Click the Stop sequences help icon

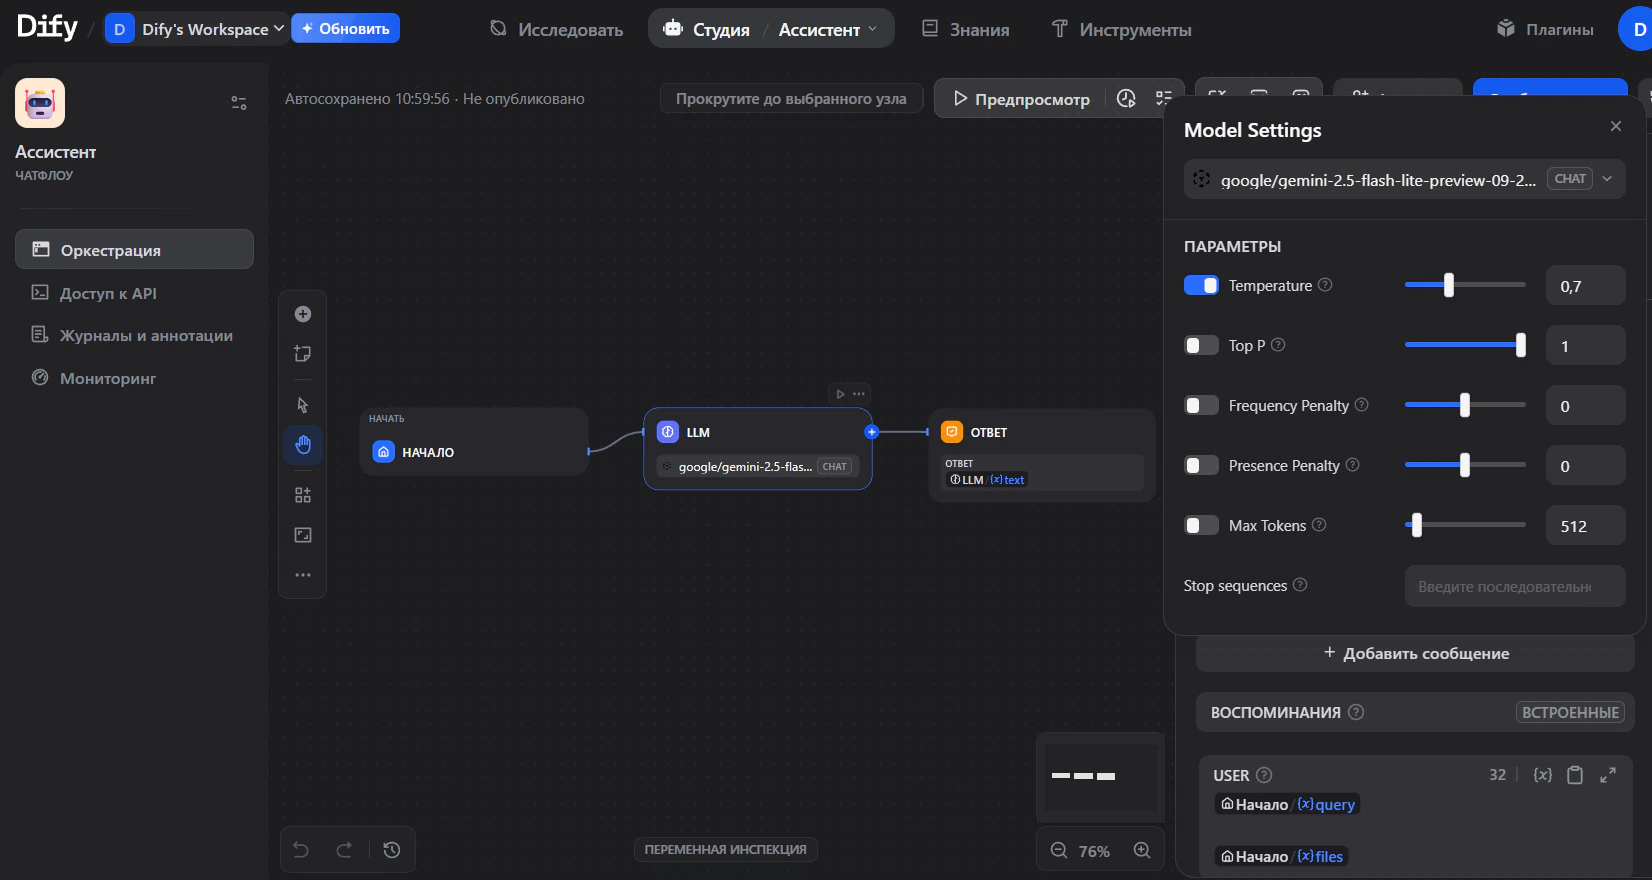point(1300,585)
